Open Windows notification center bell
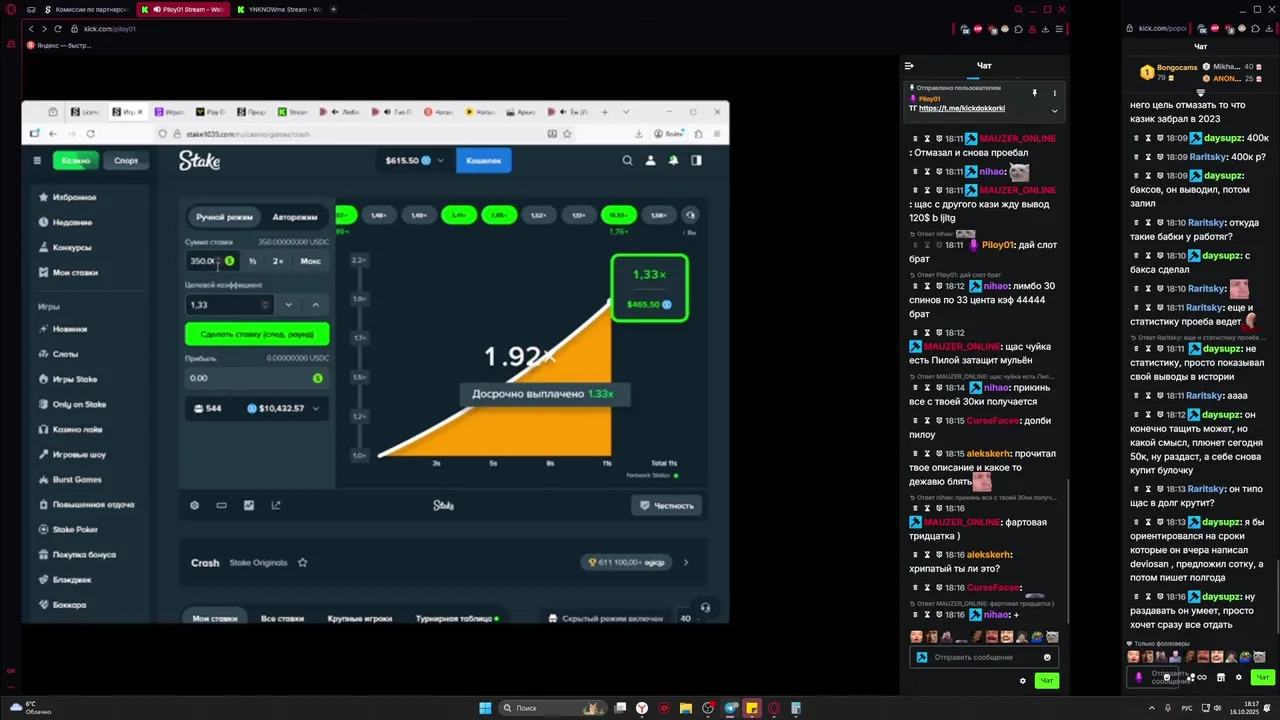 [x=1269, y=708]
